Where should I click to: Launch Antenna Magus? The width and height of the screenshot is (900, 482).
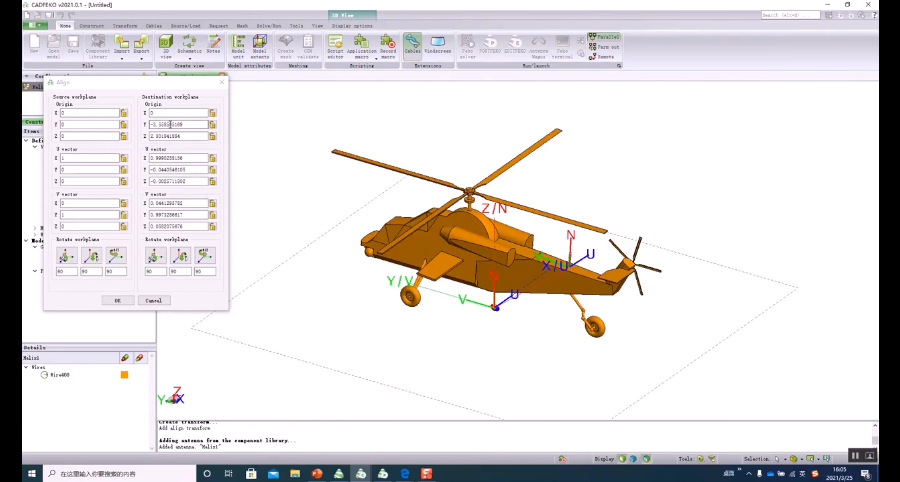coord(538,46)
